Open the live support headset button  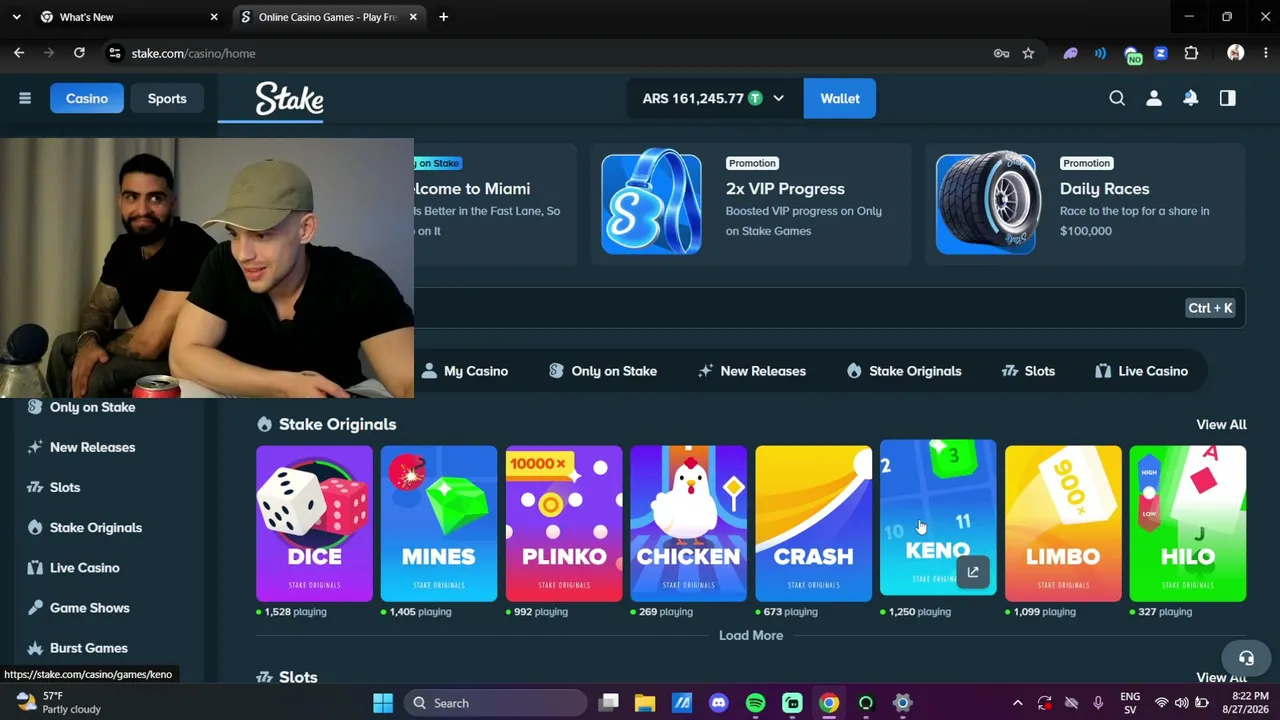pyautogui.click(x=1246, y=658)
